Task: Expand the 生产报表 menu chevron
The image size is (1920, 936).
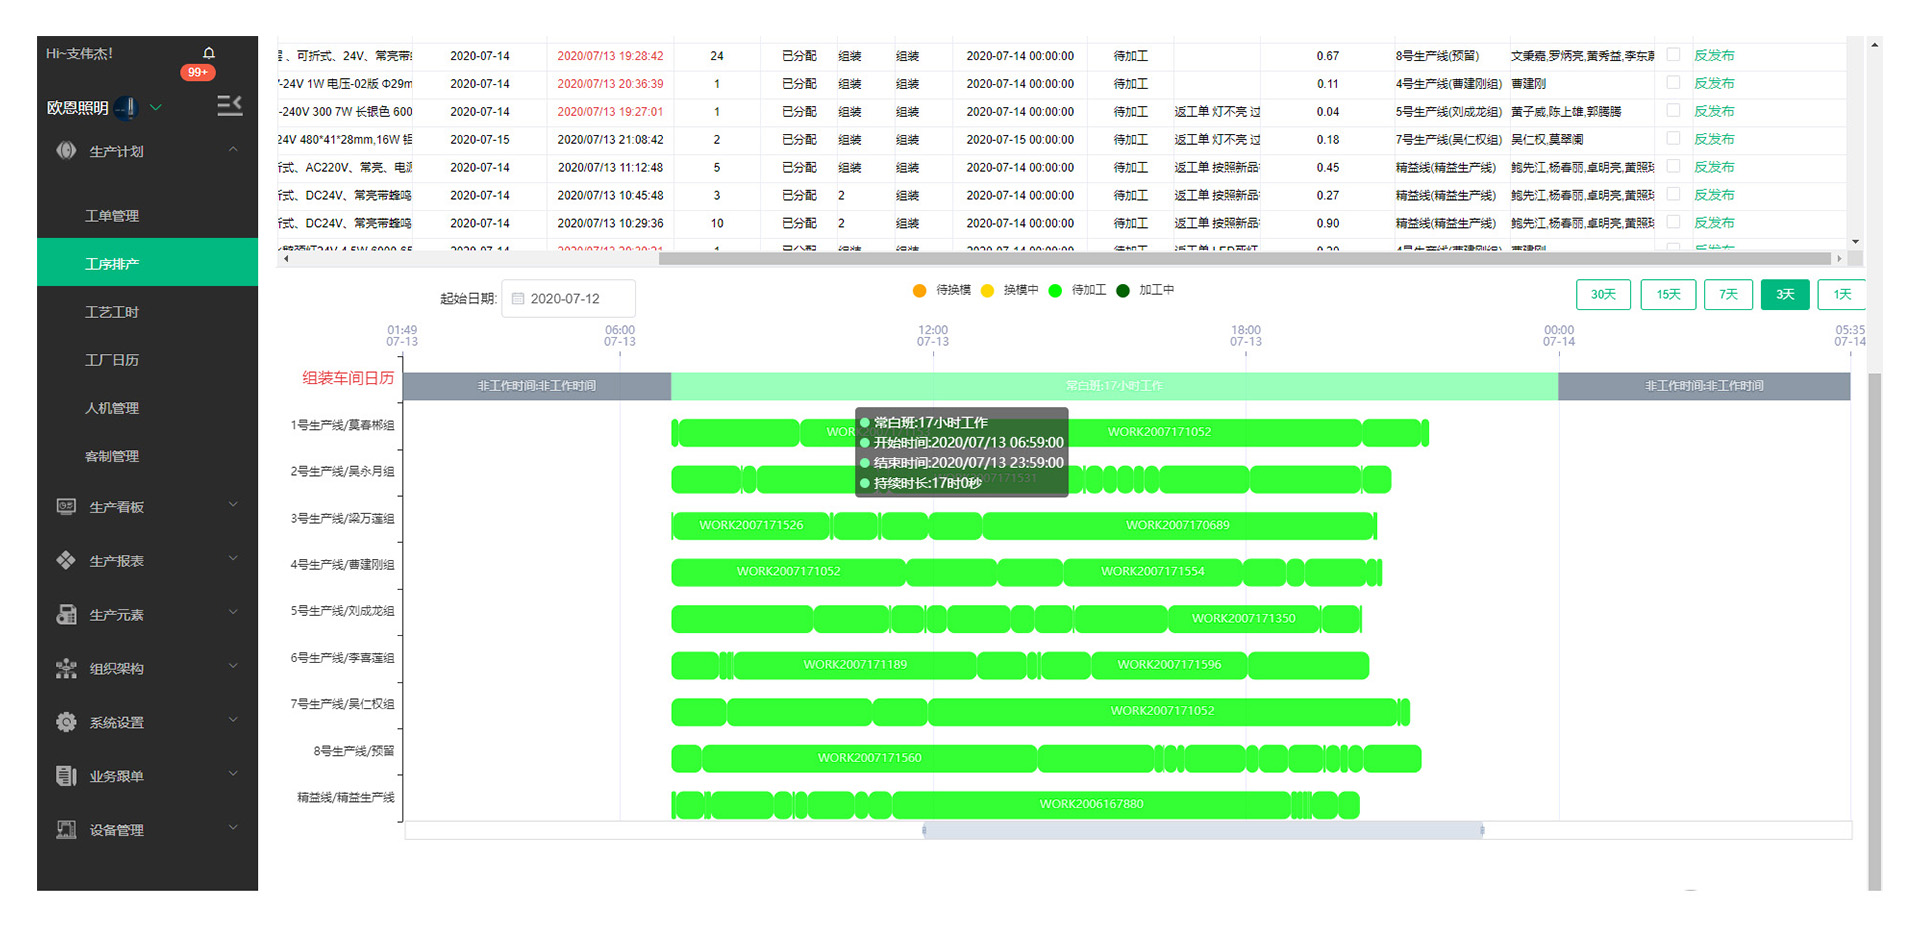Action: (x=233, y=559)
